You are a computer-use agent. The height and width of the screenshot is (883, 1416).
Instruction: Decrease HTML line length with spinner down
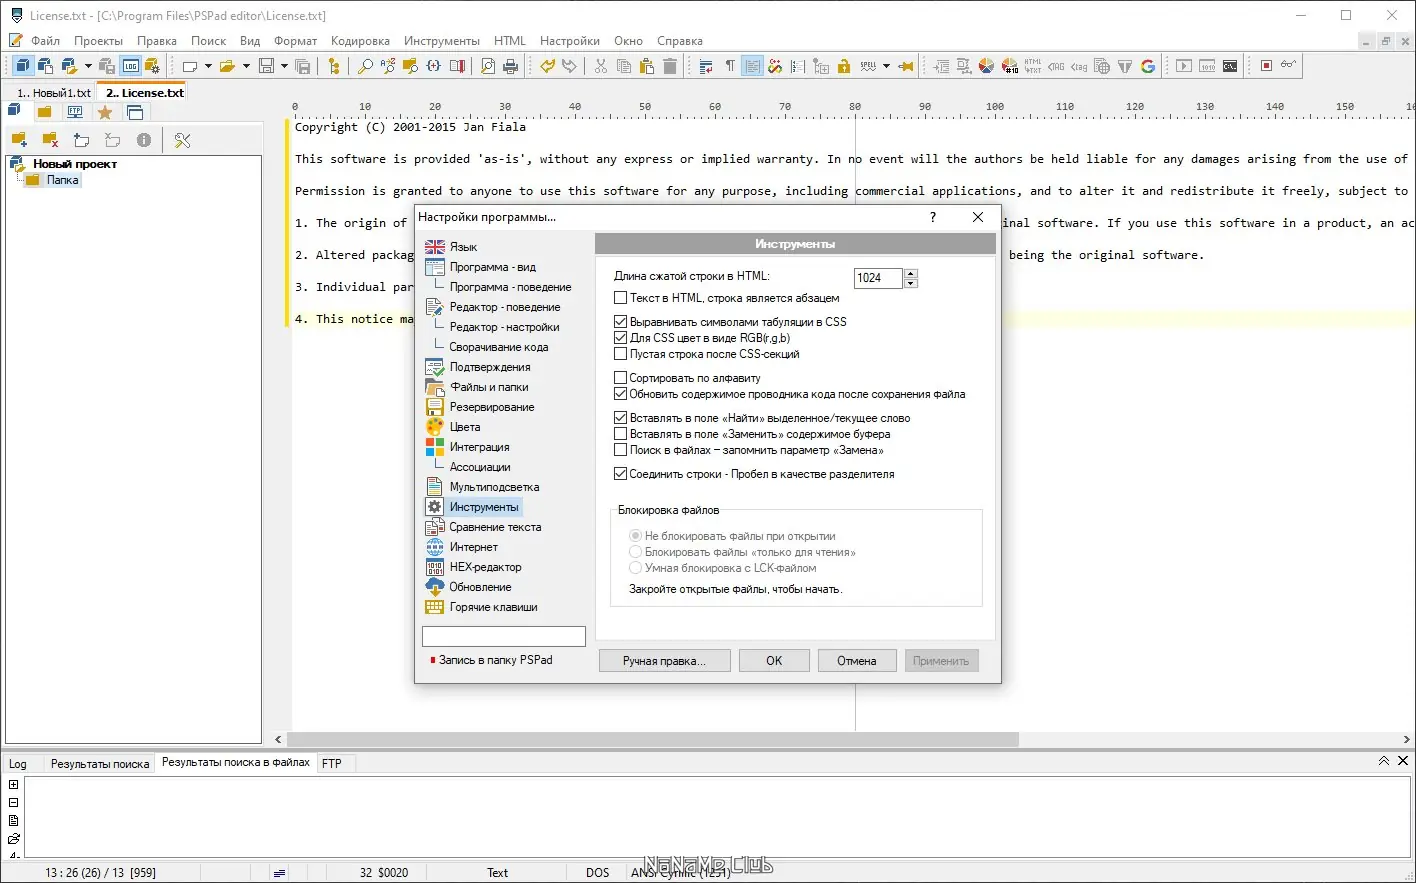point(911,283)
